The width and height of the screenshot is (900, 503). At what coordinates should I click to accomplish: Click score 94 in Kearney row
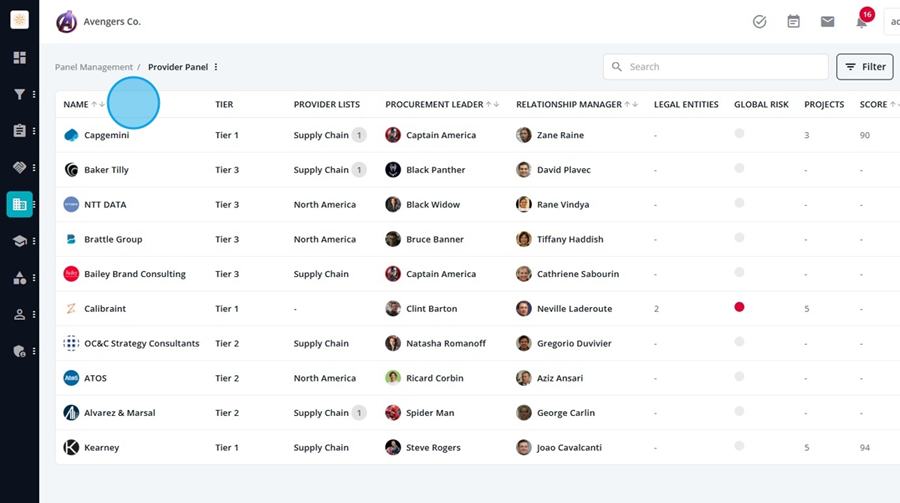tap(864, 448)
